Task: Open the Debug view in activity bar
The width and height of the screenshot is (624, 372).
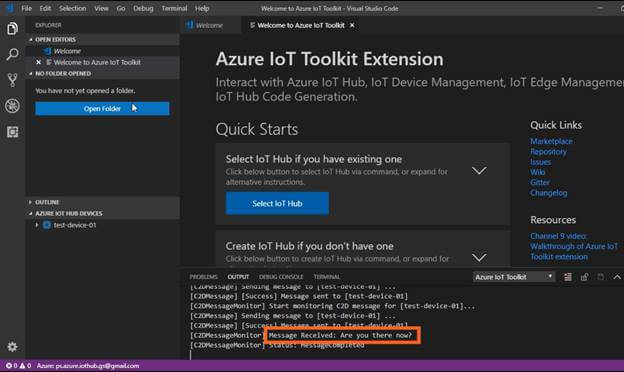Action: tap(12, 106)
